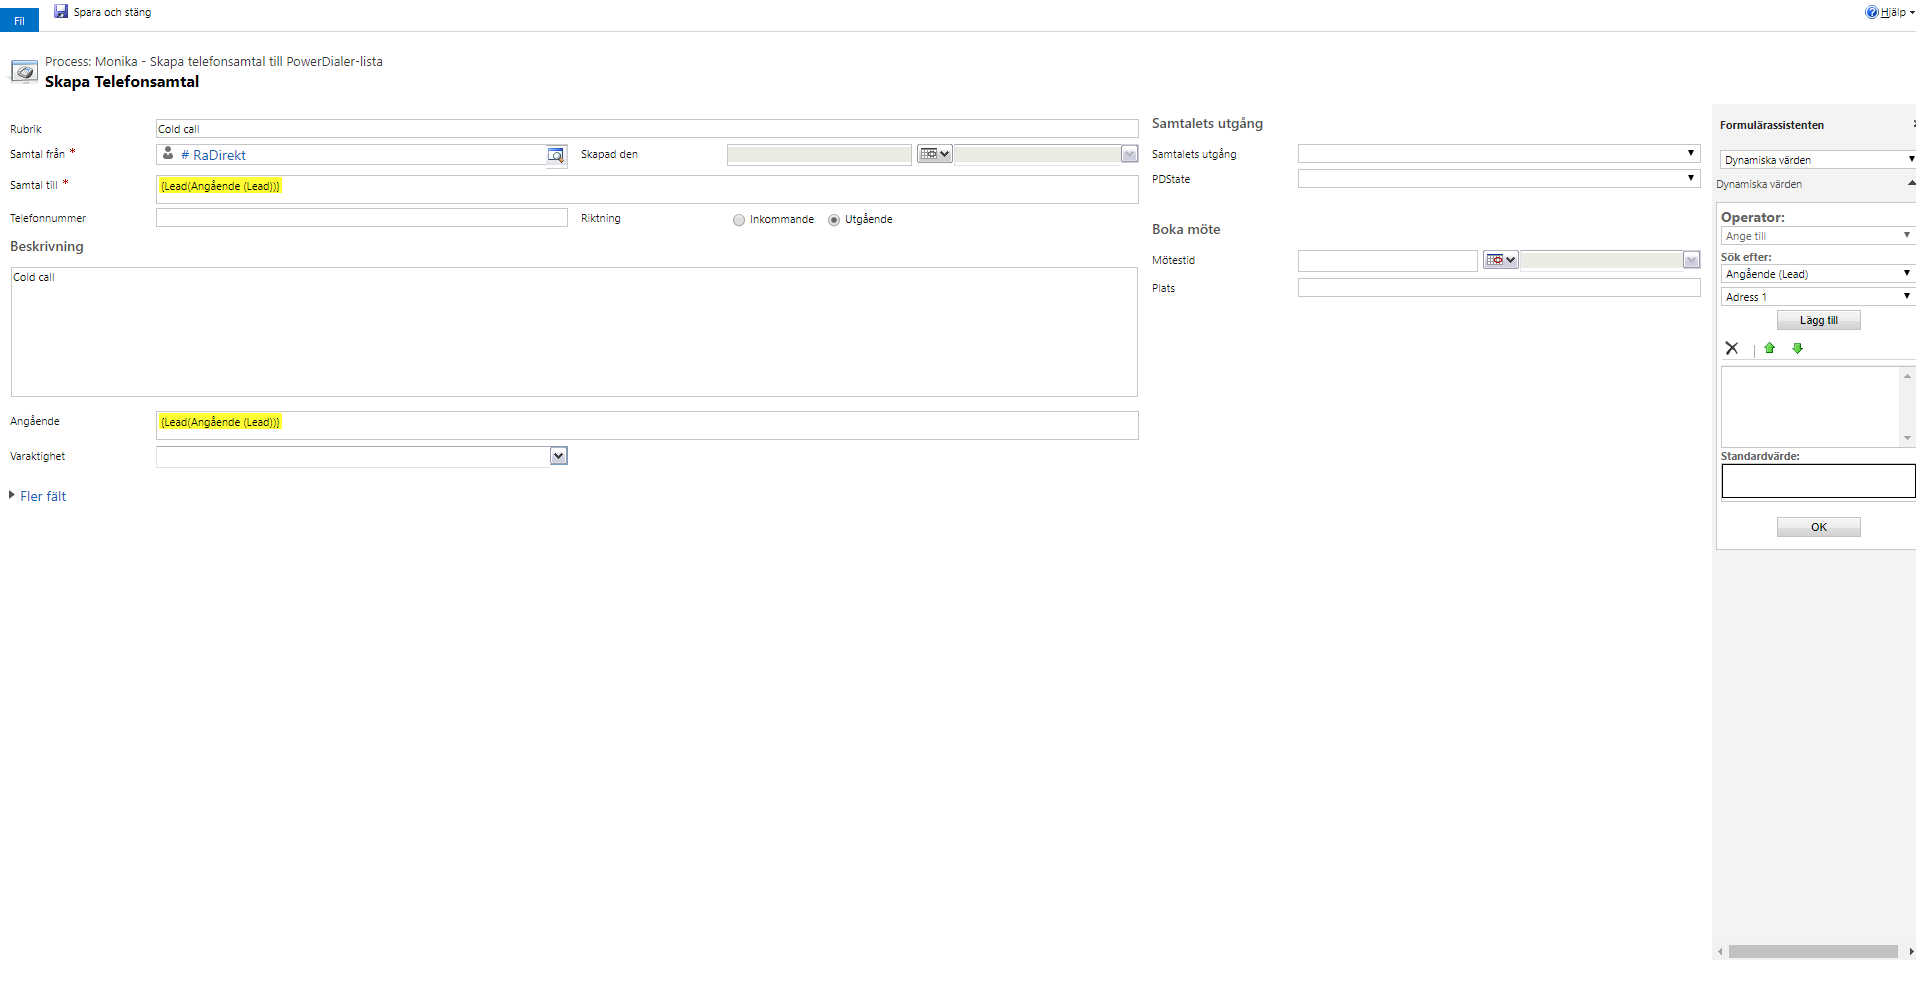Open the Fil menu
Screen dimensions: 1916x985
(x=19, y=20)
